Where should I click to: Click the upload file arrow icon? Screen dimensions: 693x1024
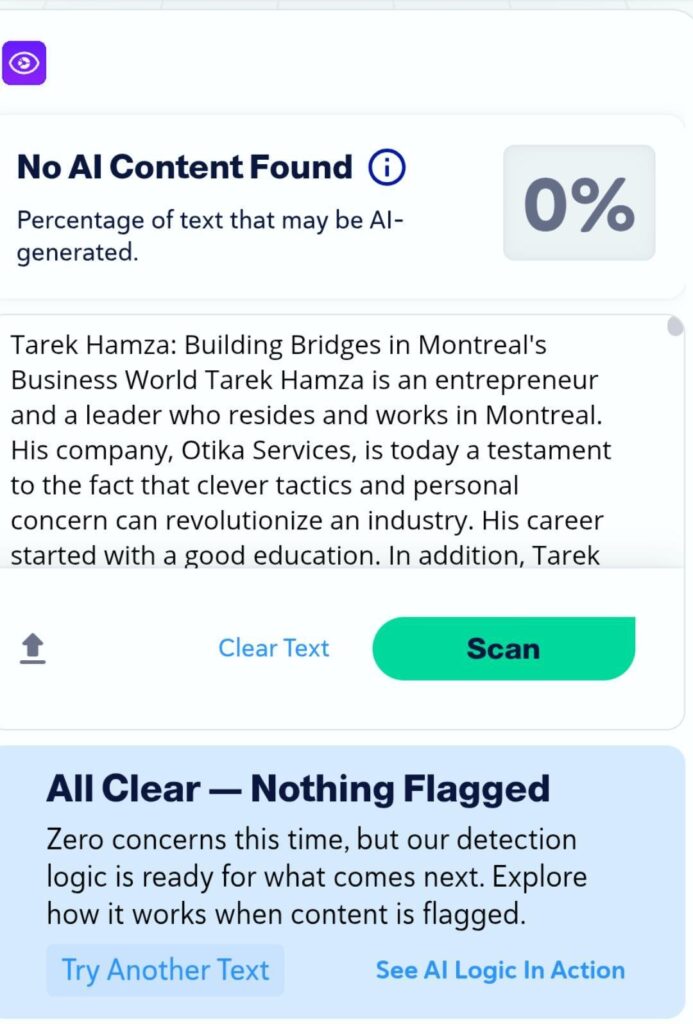point(33,649)
